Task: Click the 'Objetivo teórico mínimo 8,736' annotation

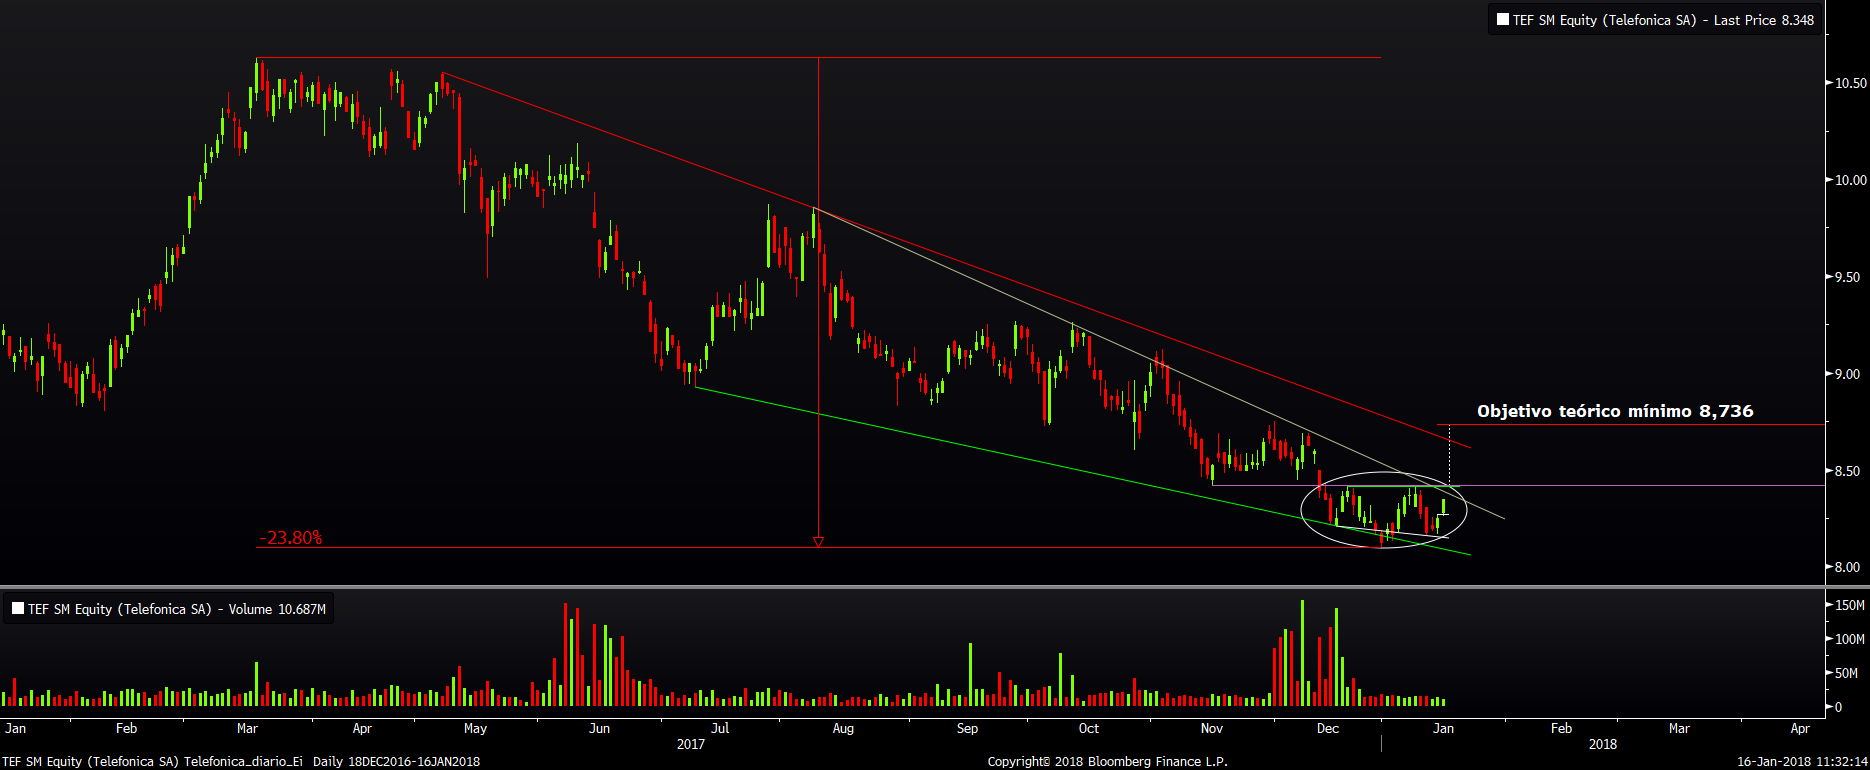Action: tap(1615, 411)
